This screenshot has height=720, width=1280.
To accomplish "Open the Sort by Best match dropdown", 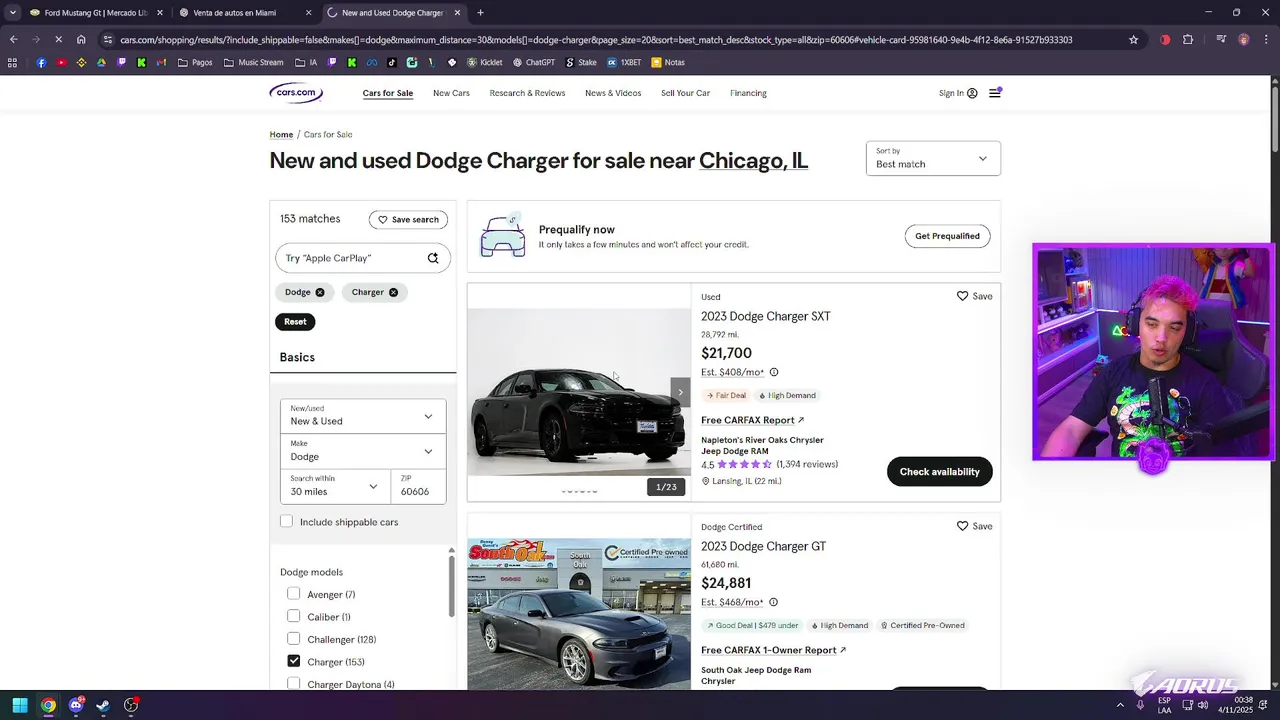I will pos(933,158).
